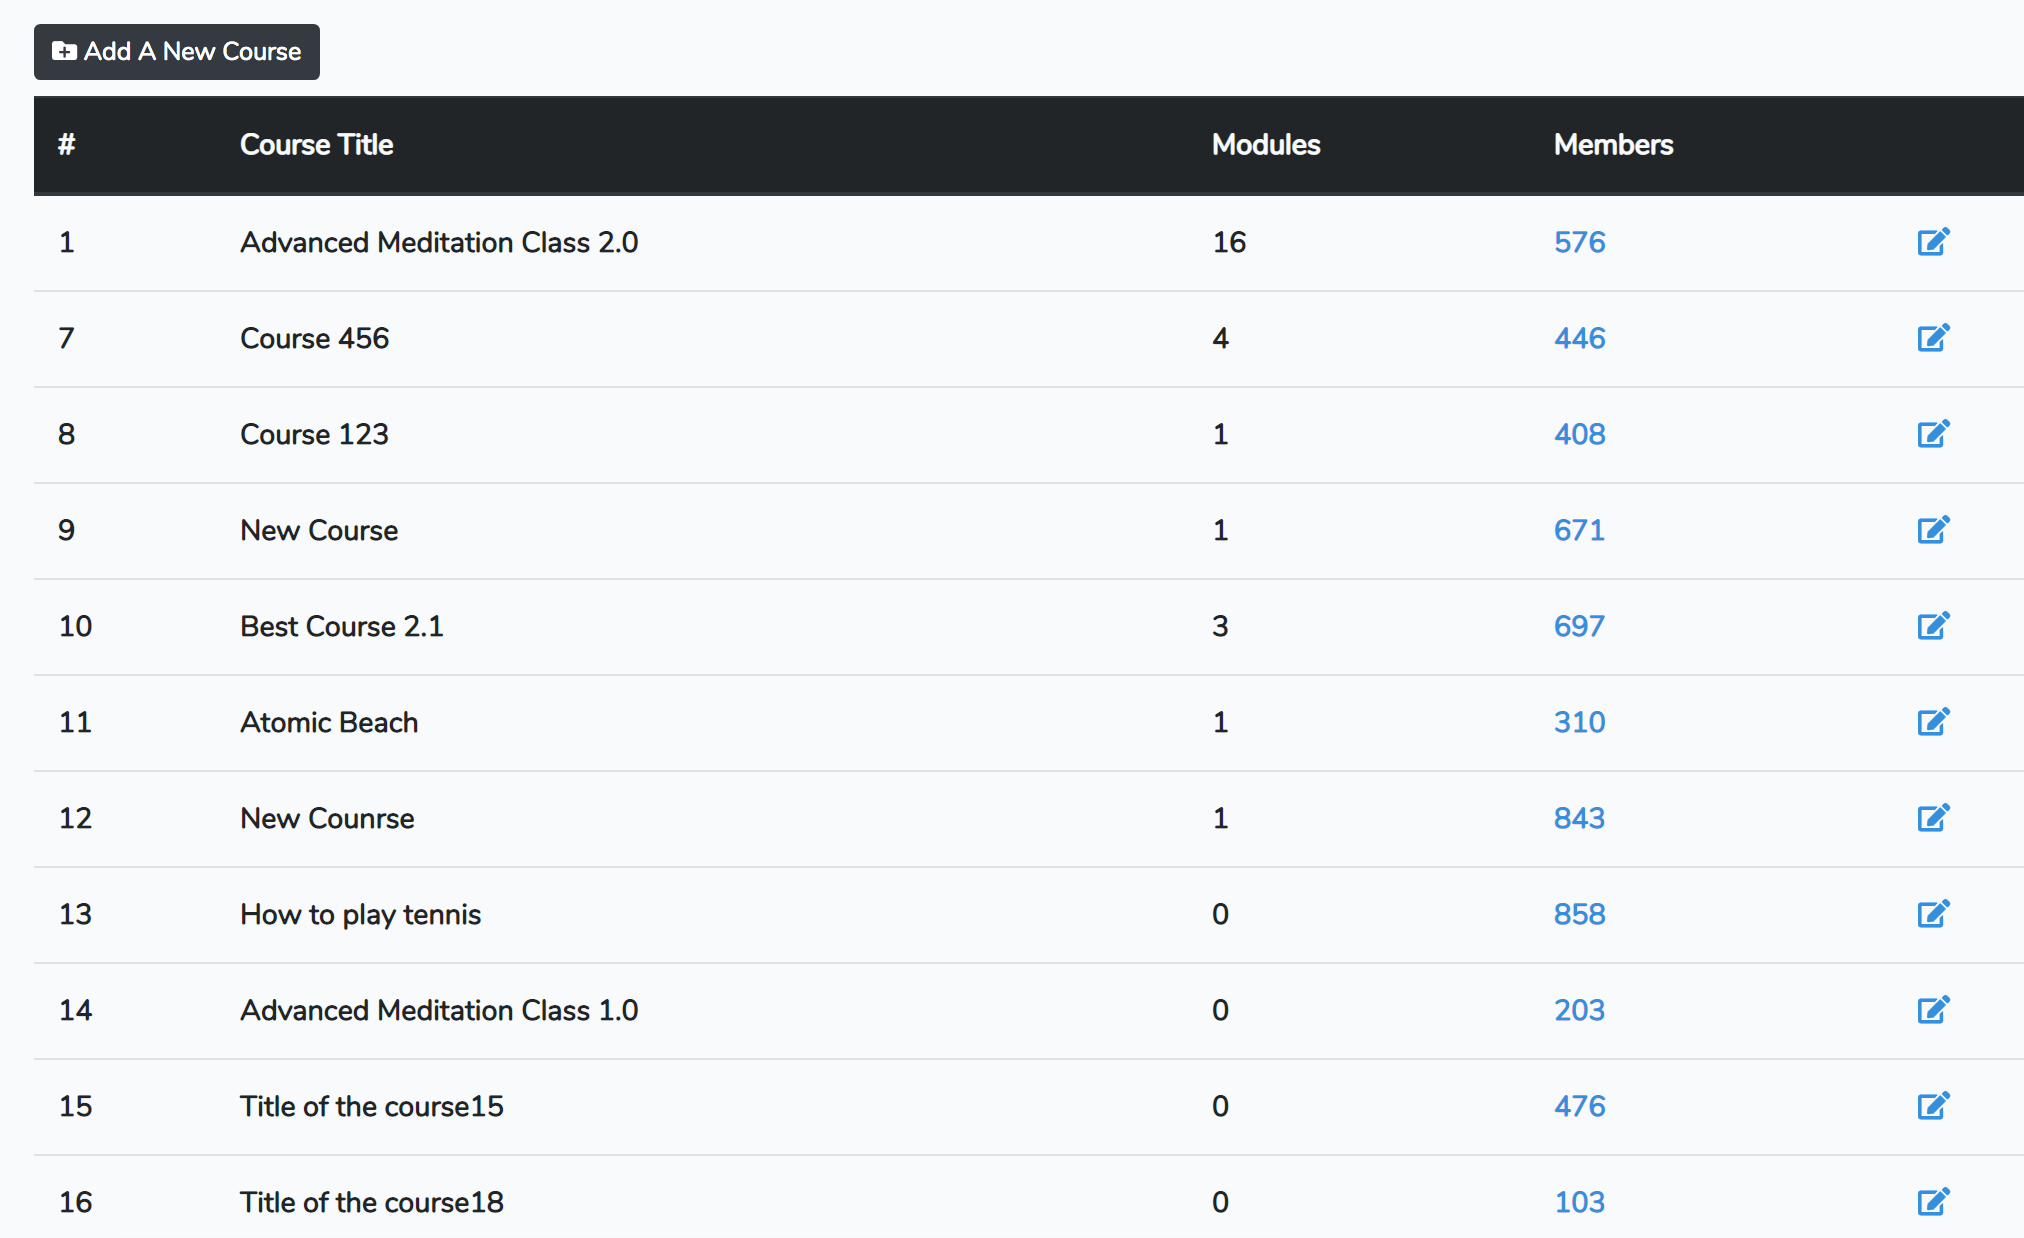
Task: Click row number 7
Action: 67,338
